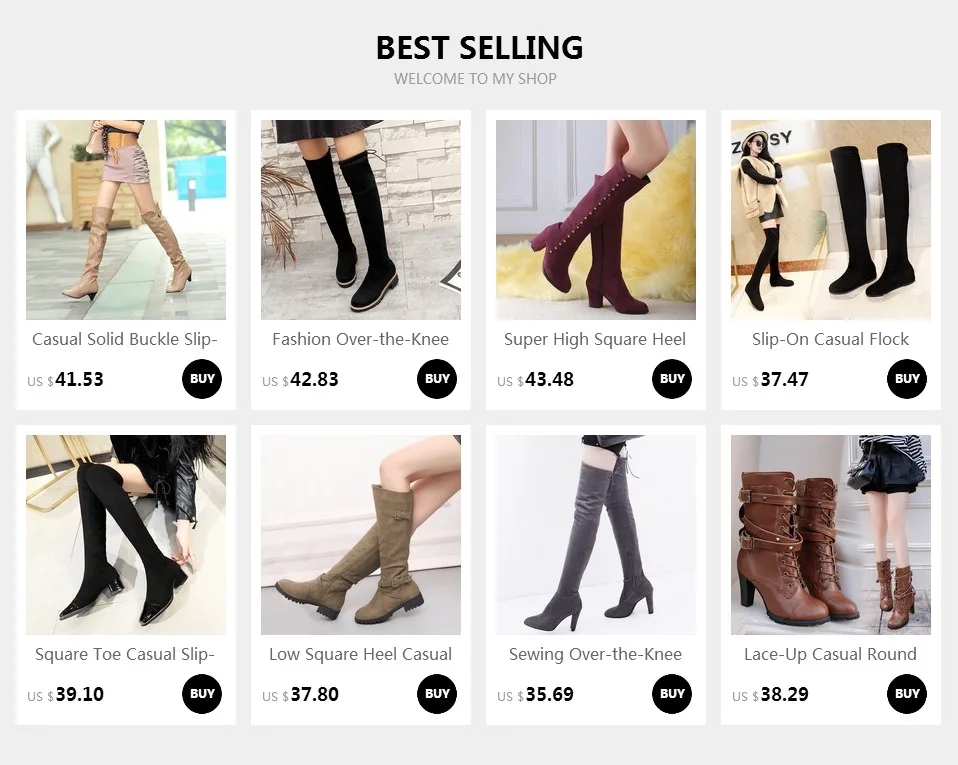The height and width of the screenshot is (765, 958).
Task: Click BUY button for $41.53 boots
Action: coord(202,379)
